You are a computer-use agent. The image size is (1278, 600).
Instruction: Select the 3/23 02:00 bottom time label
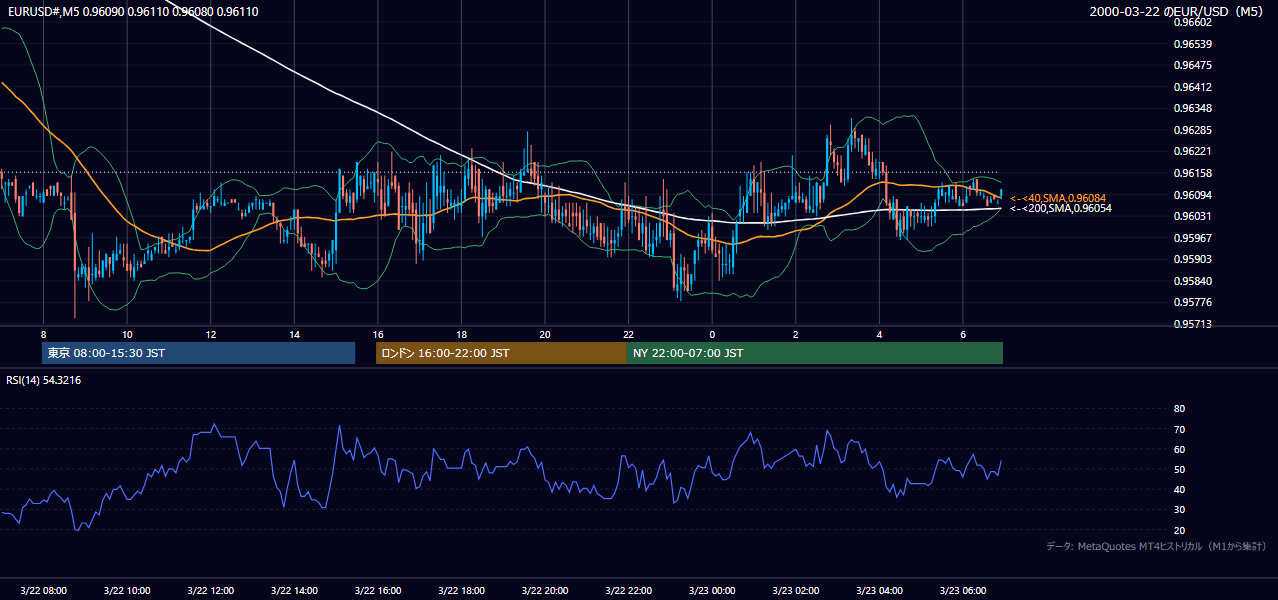796,591
